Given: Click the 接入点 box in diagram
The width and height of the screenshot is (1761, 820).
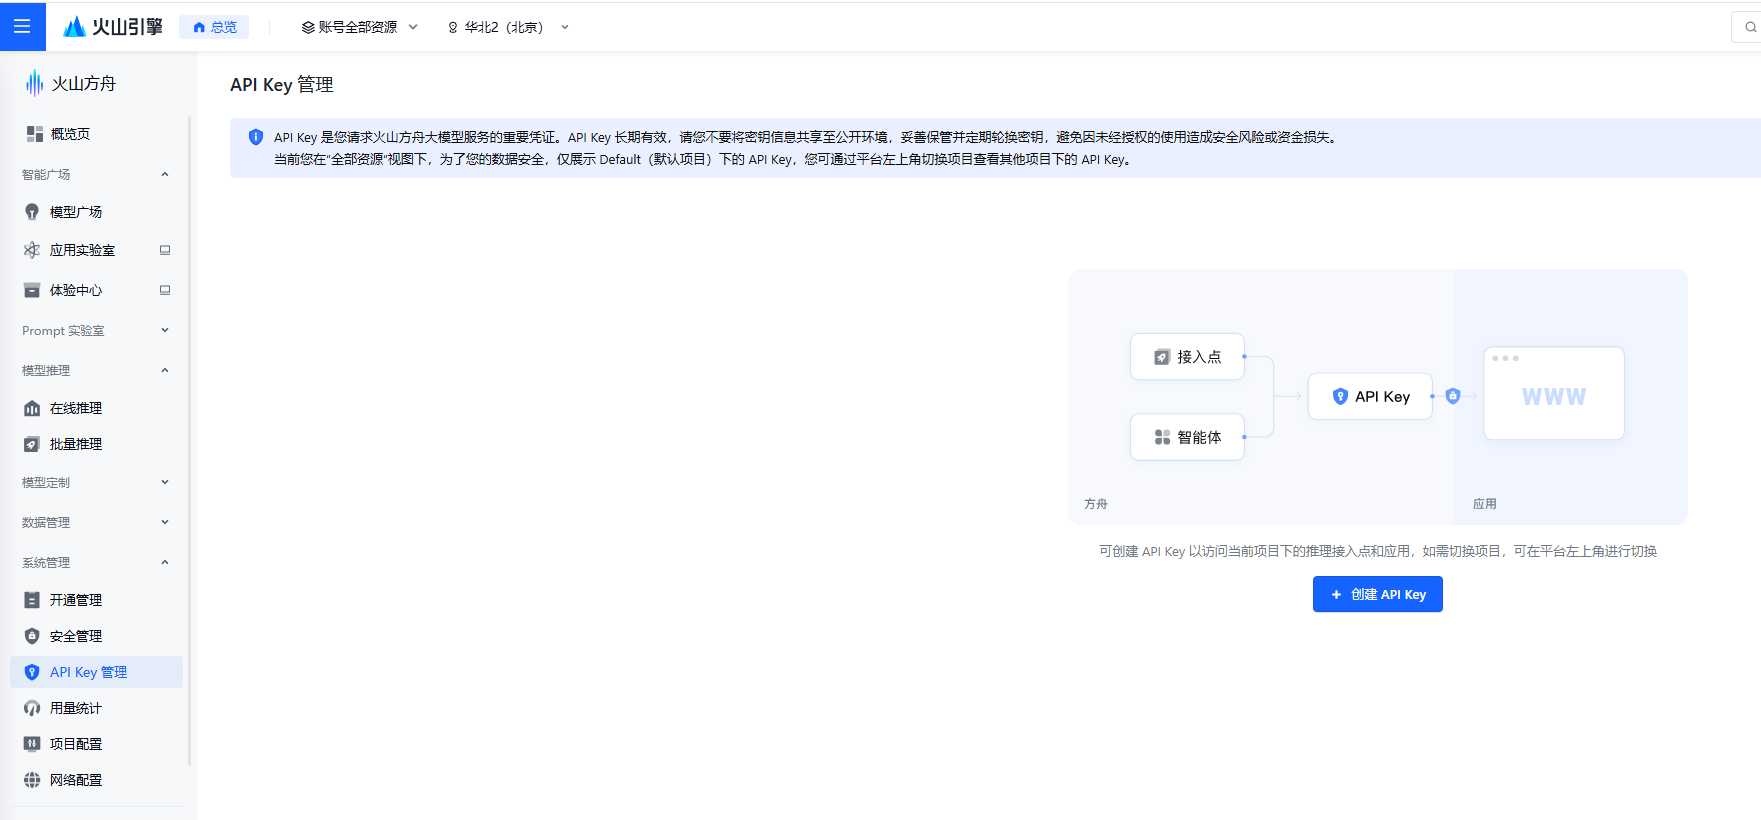Looking at the screenshot, I should [1187, 357].
